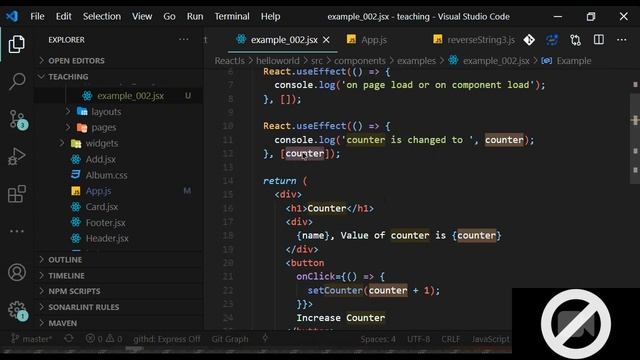Expand the layouts folder
Screen dimensions: 640x360
click(106, 111)
